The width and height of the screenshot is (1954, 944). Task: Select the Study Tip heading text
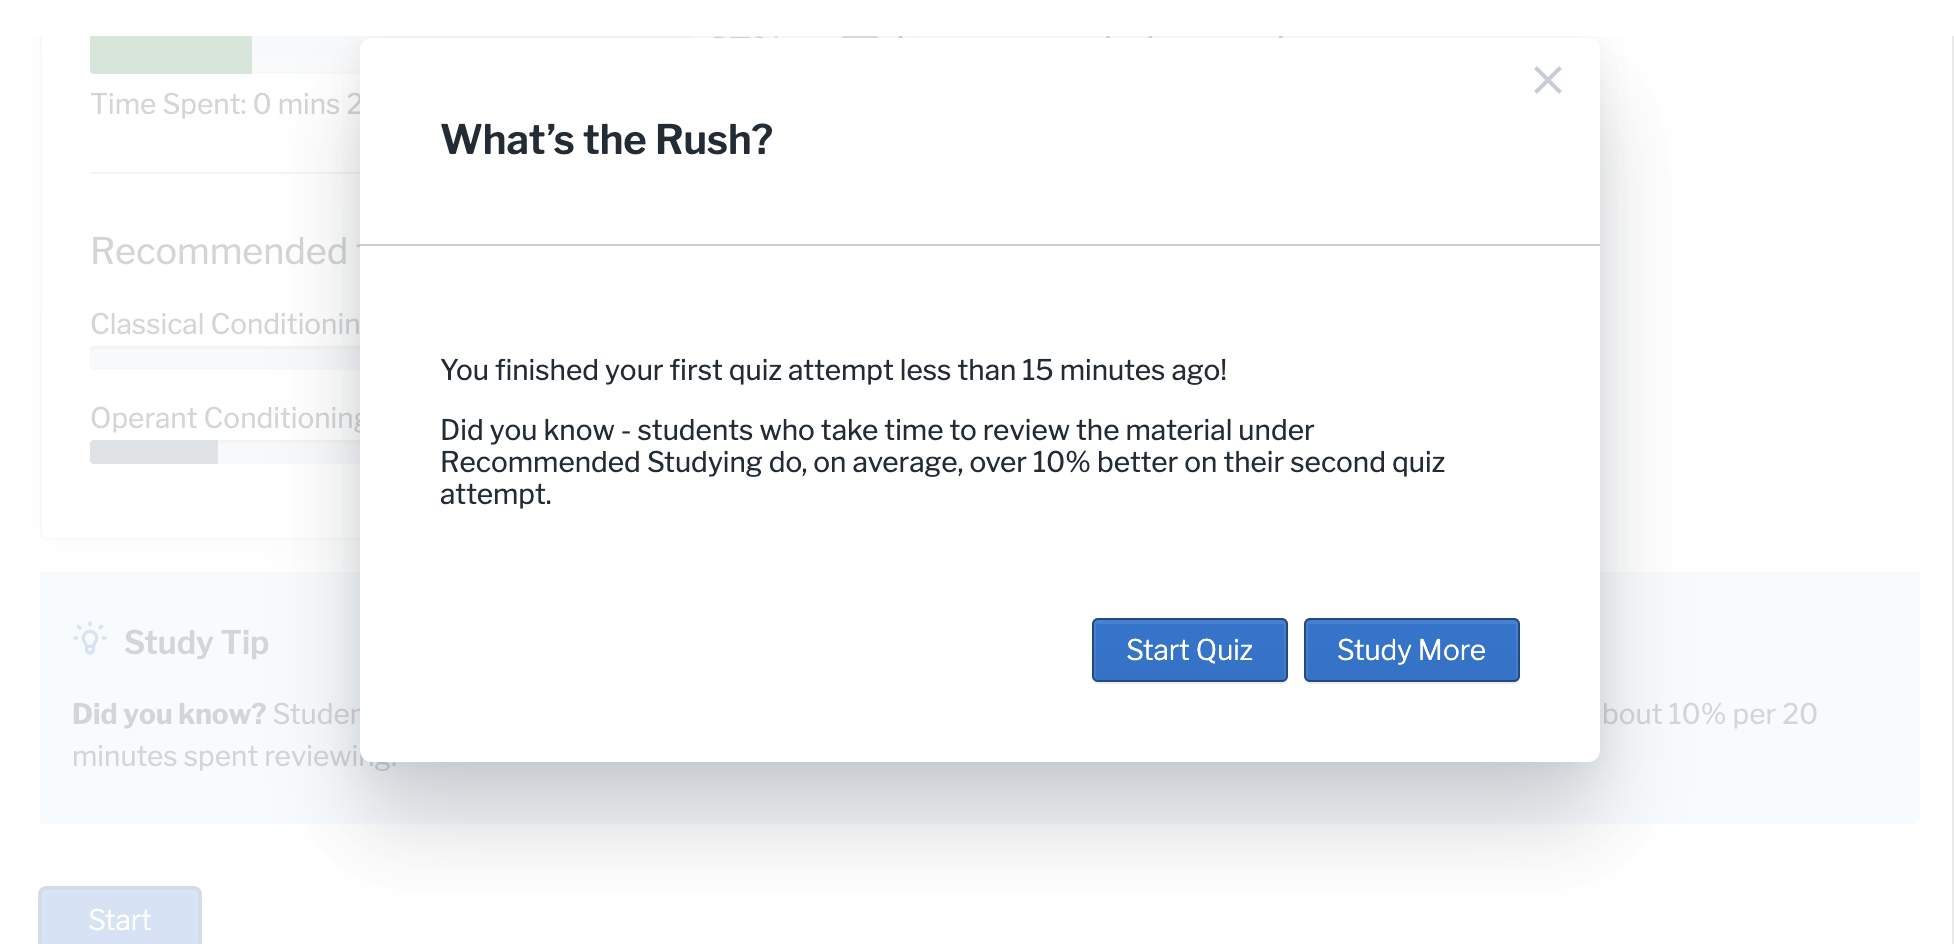click(196, 642)
